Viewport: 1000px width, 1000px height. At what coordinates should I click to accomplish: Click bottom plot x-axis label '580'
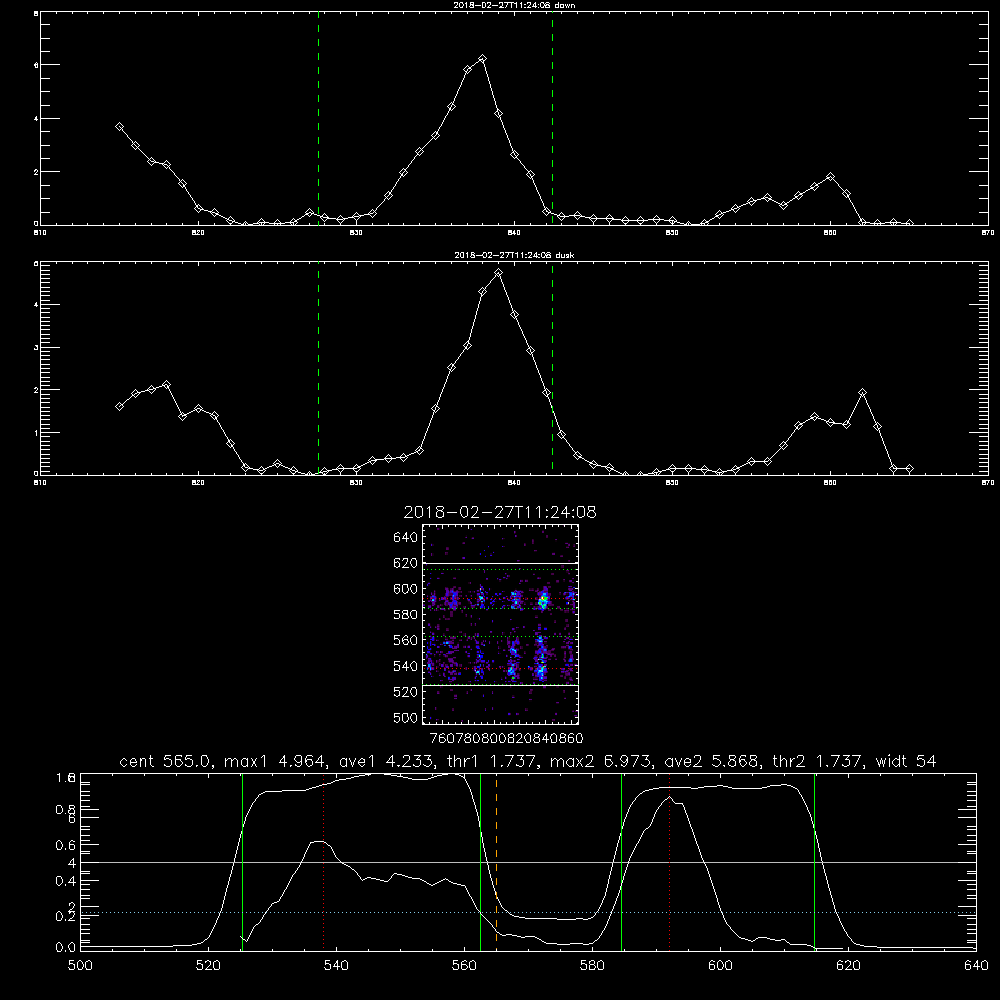(x=592, y=966)
